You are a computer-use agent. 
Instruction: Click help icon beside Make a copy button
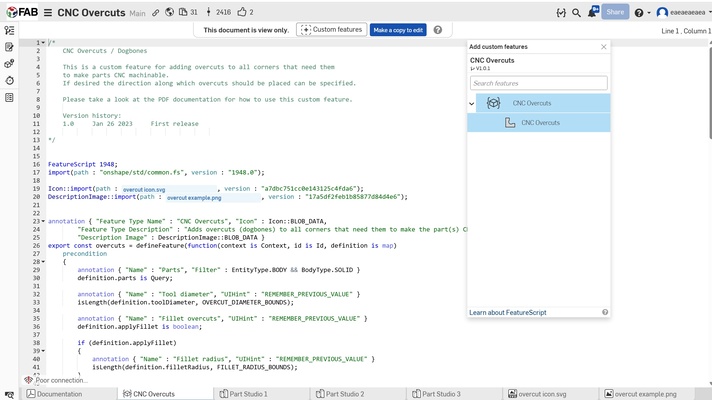click(x=438, y=30)
